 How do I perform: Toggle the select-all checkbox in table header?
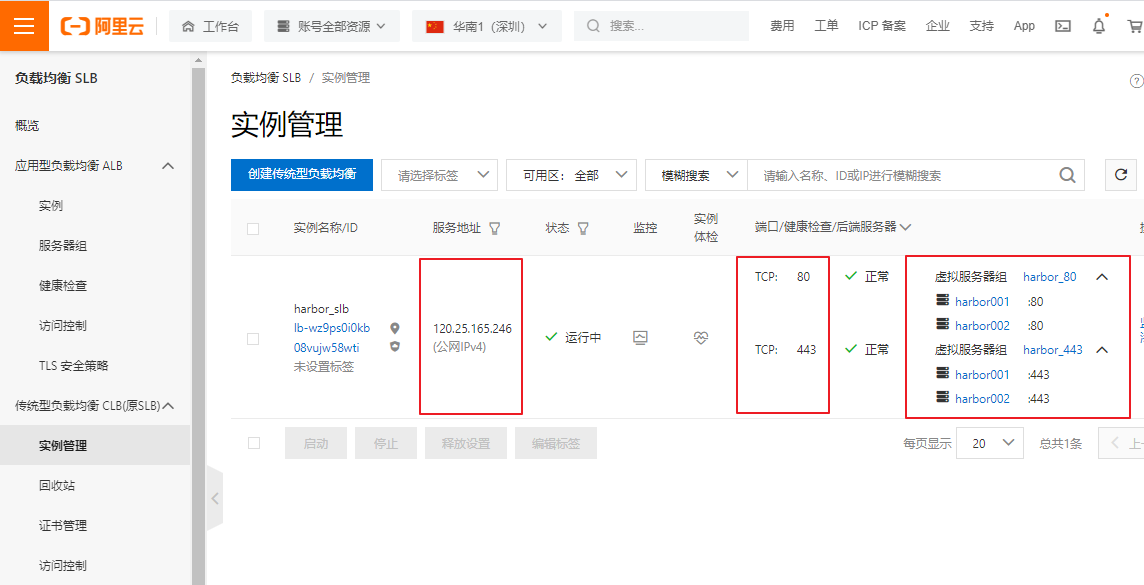pyautogui.click(x=253, y=229)
